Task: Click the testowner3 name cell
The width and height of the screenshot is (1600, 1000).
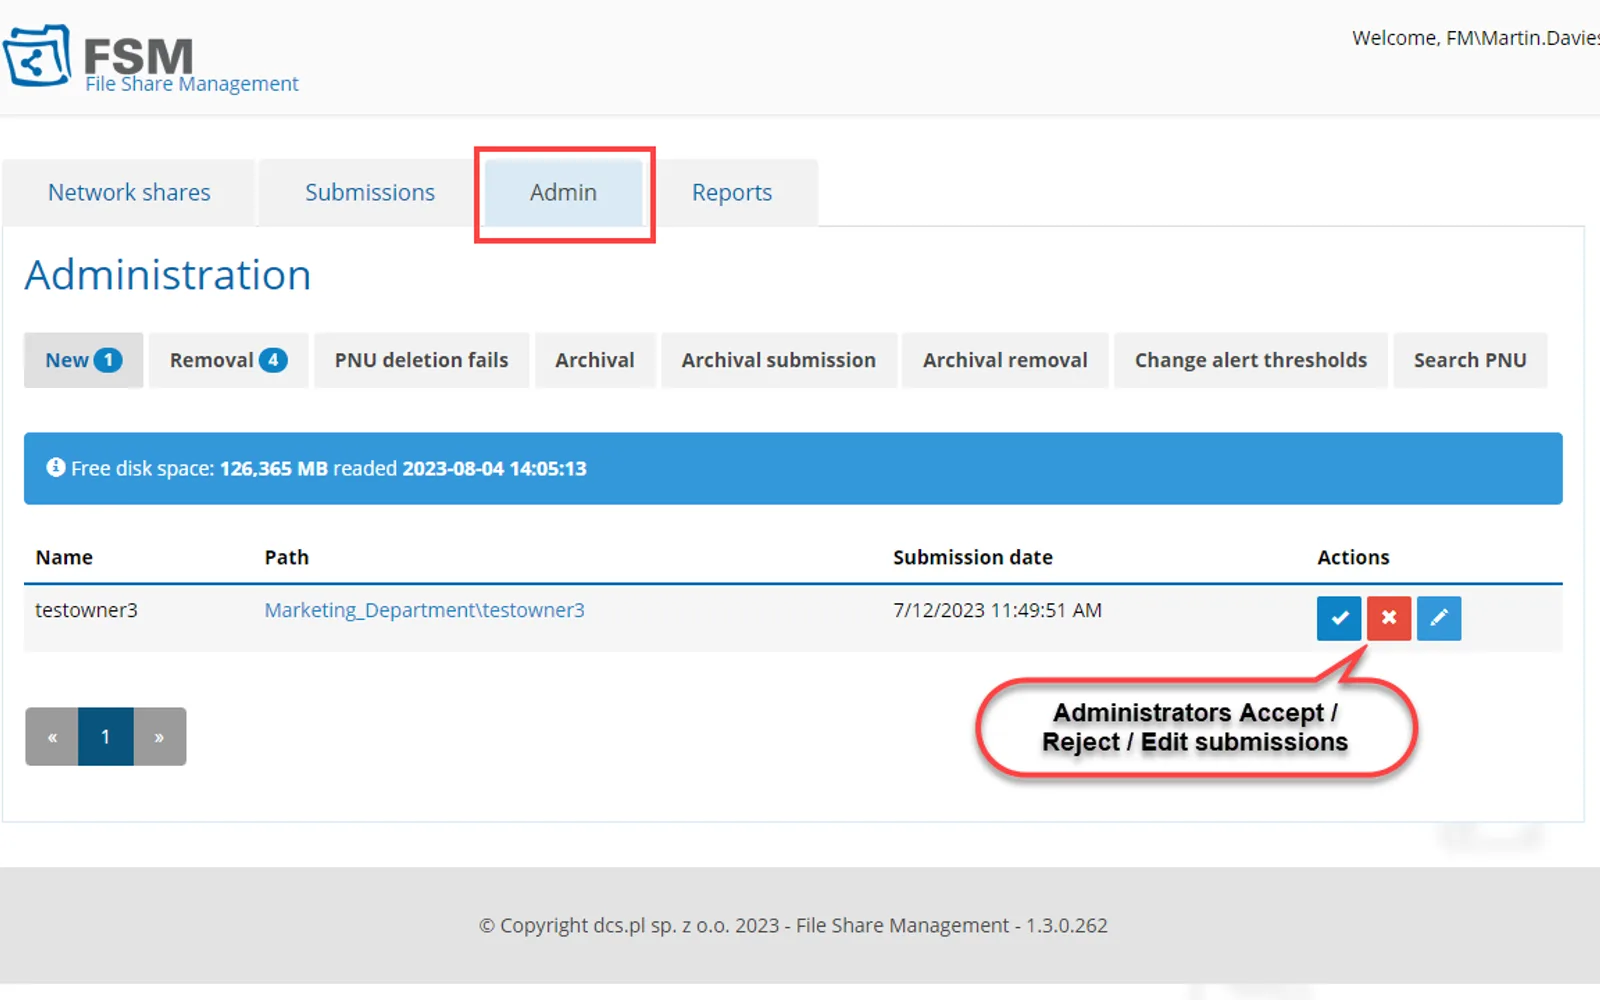Action: pyautogui.click(x=86, y=610)
